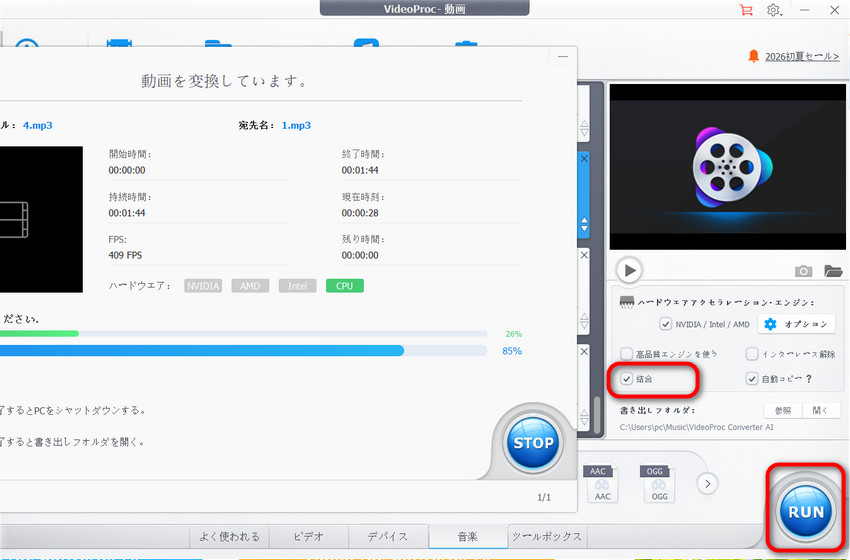Open the shopping cart purchase icon
850x560 pixels.
[746, 10]
